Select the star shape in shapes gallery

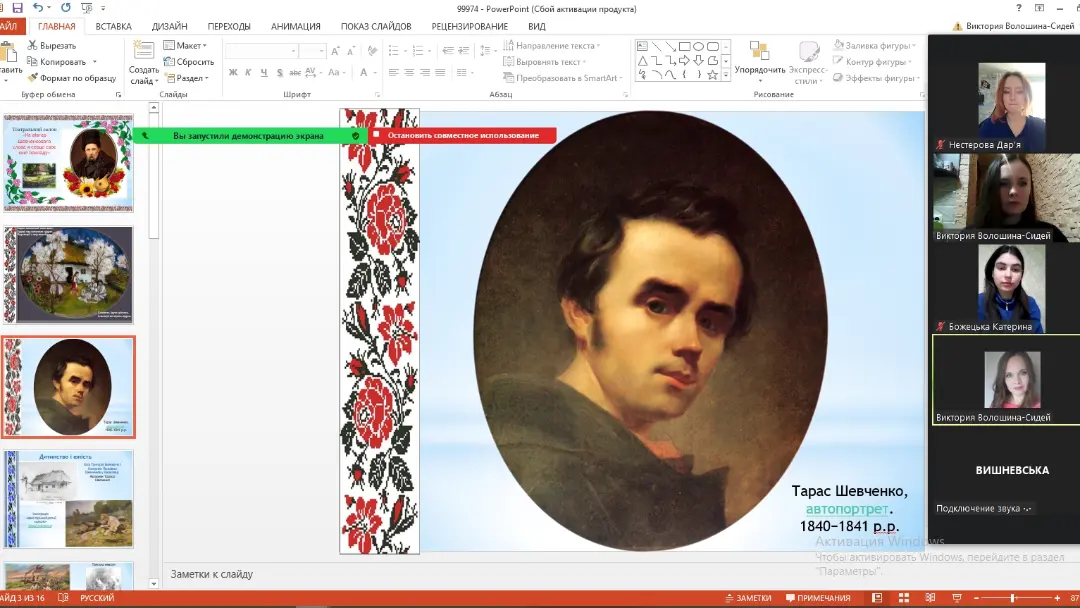[x=712, y=75]
